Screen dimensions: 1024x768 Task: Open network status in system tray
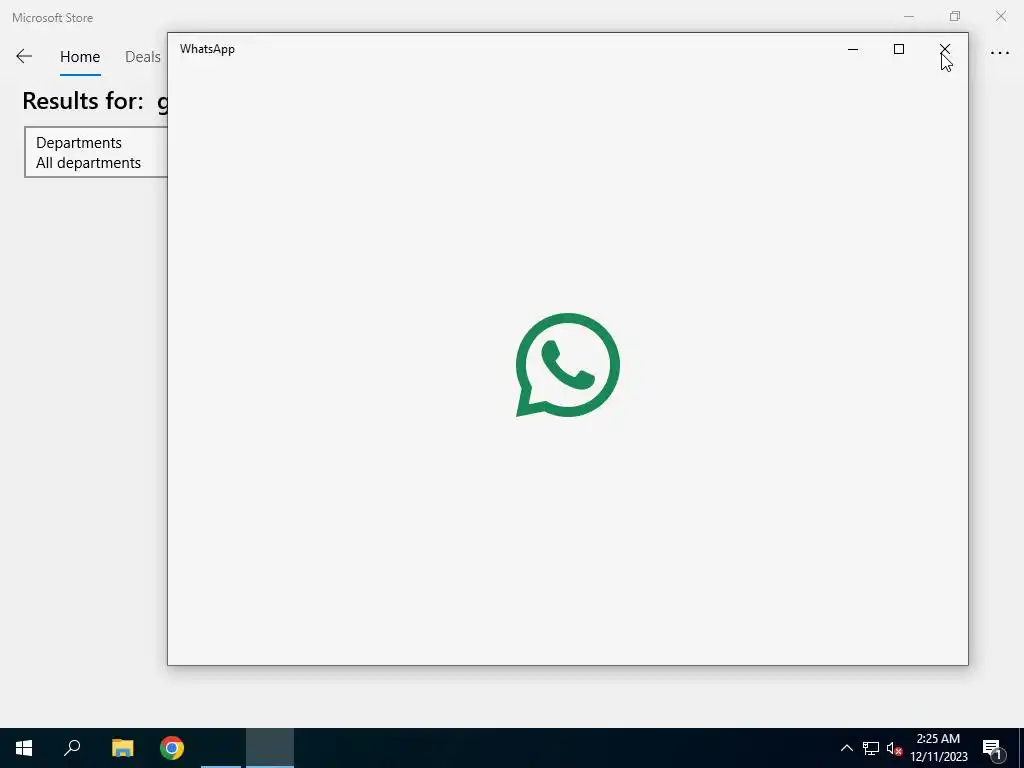[871, 748]
